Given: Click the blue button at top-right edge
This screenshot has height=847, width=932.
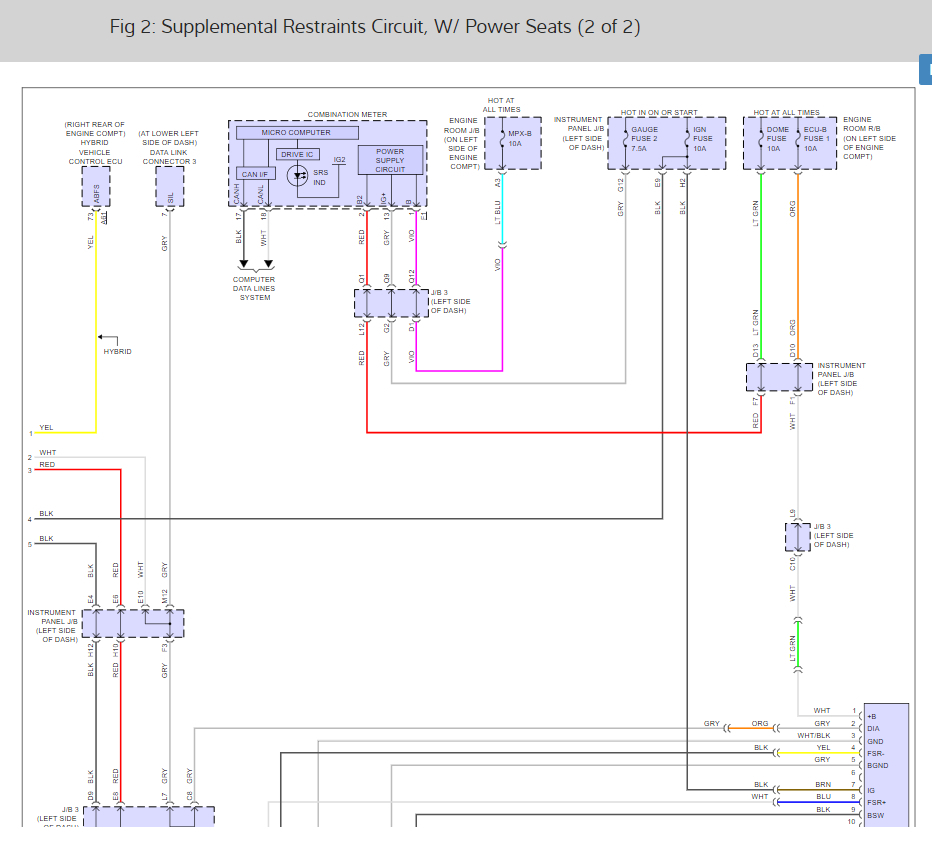Looking at the screenshot, I should click(925, 71).
